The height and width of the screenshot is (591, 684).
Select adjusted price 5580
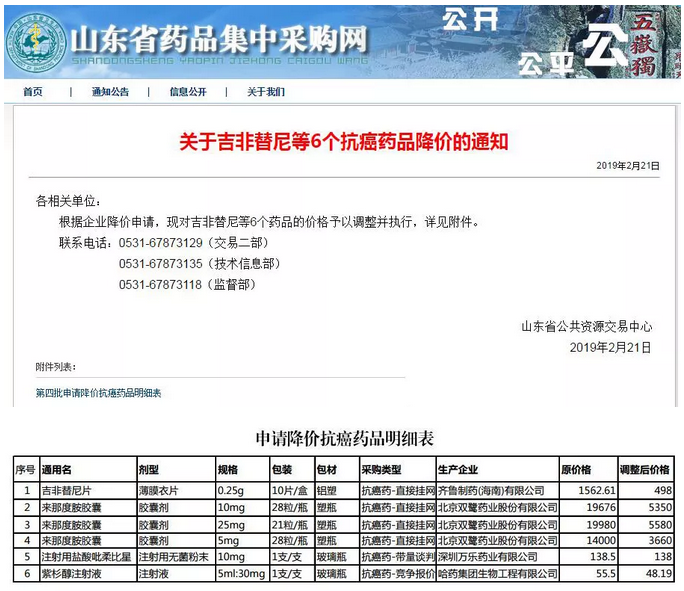pyautogui.click(x=646, y=524)
